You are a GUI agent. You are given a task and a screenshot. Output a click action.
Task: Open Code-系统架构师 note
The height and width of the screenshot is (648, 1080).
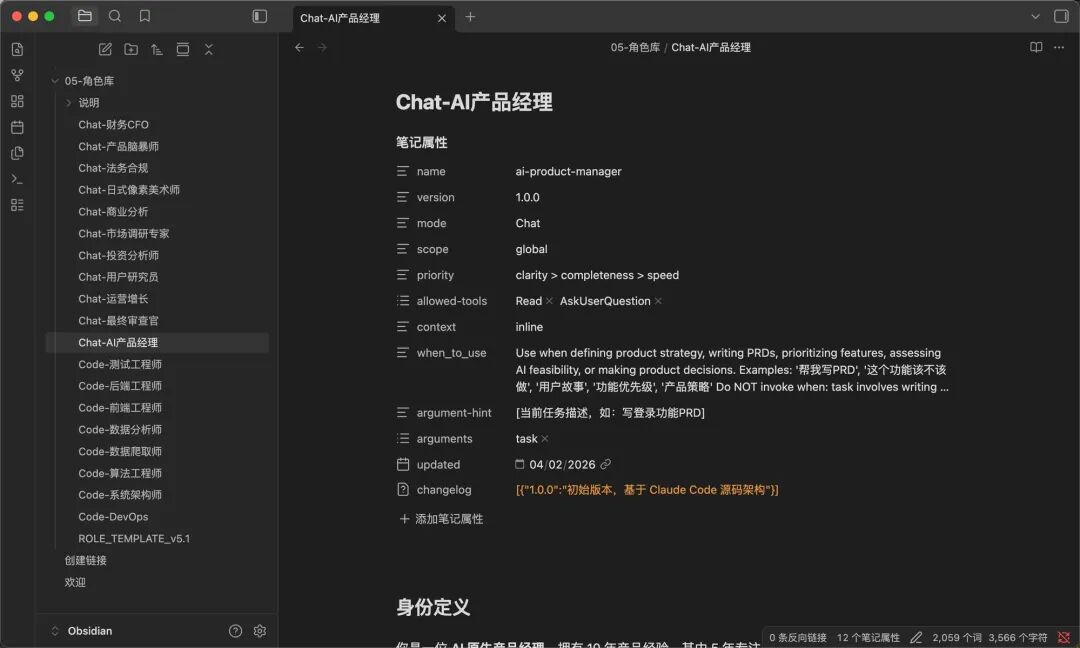click(x=120, y=495)
